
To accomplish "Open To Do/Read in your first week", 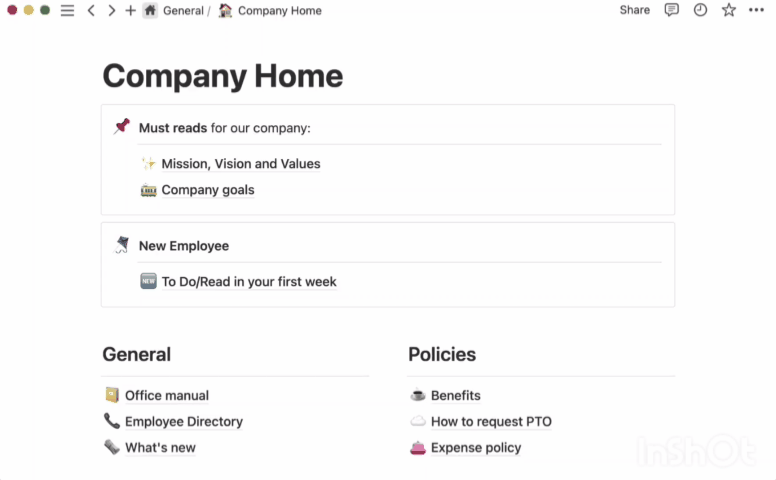I will [248, 282].
